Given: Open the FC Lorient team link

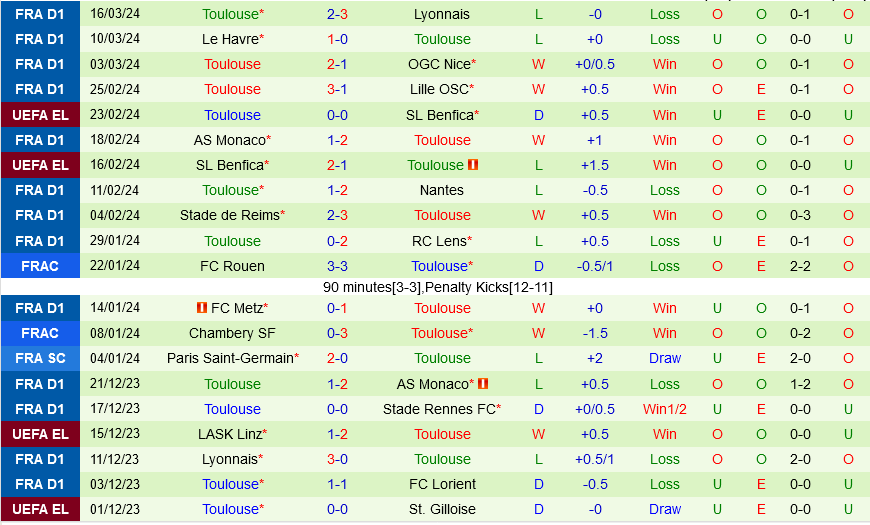Looking at the screenshot, I should coord(442,484).
